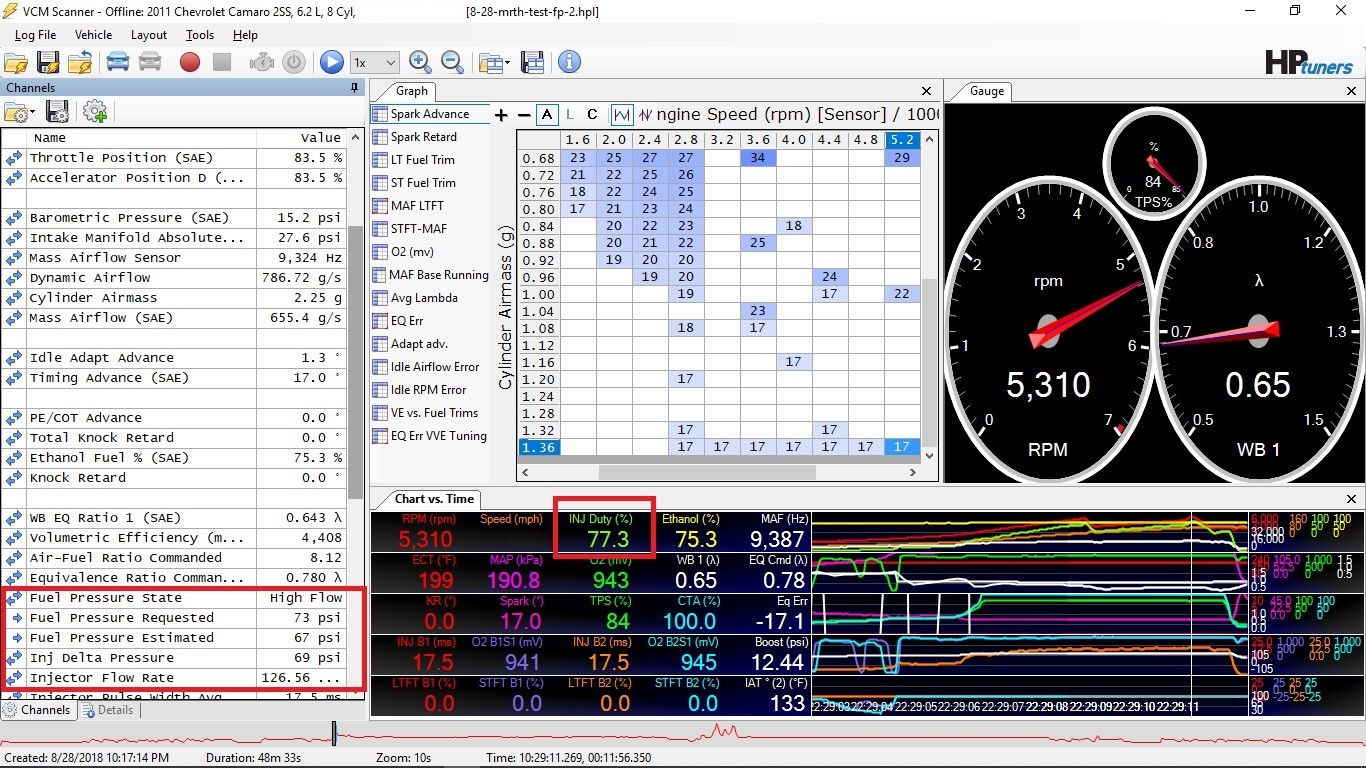Open the Tools menu

(200, 35)
